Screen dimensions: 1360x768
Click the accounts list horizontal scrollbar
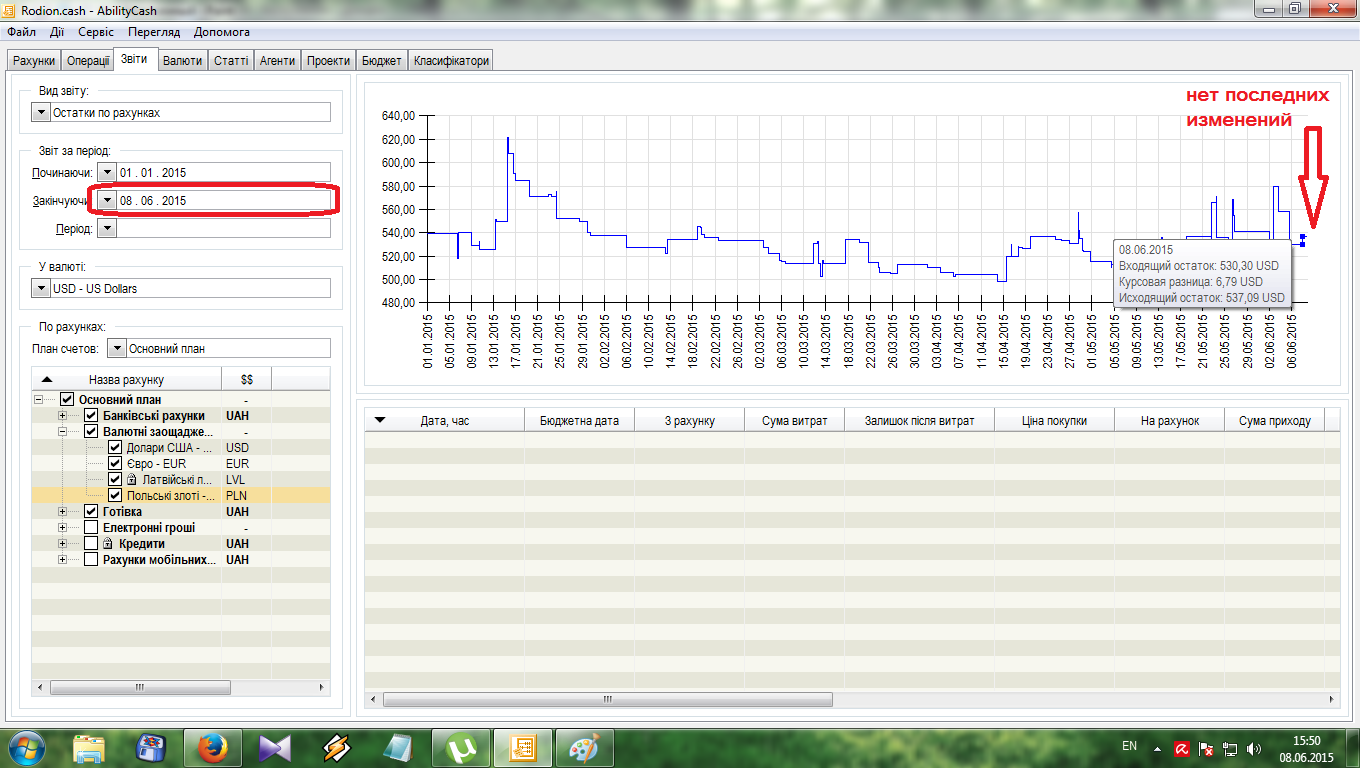point(140,688)
